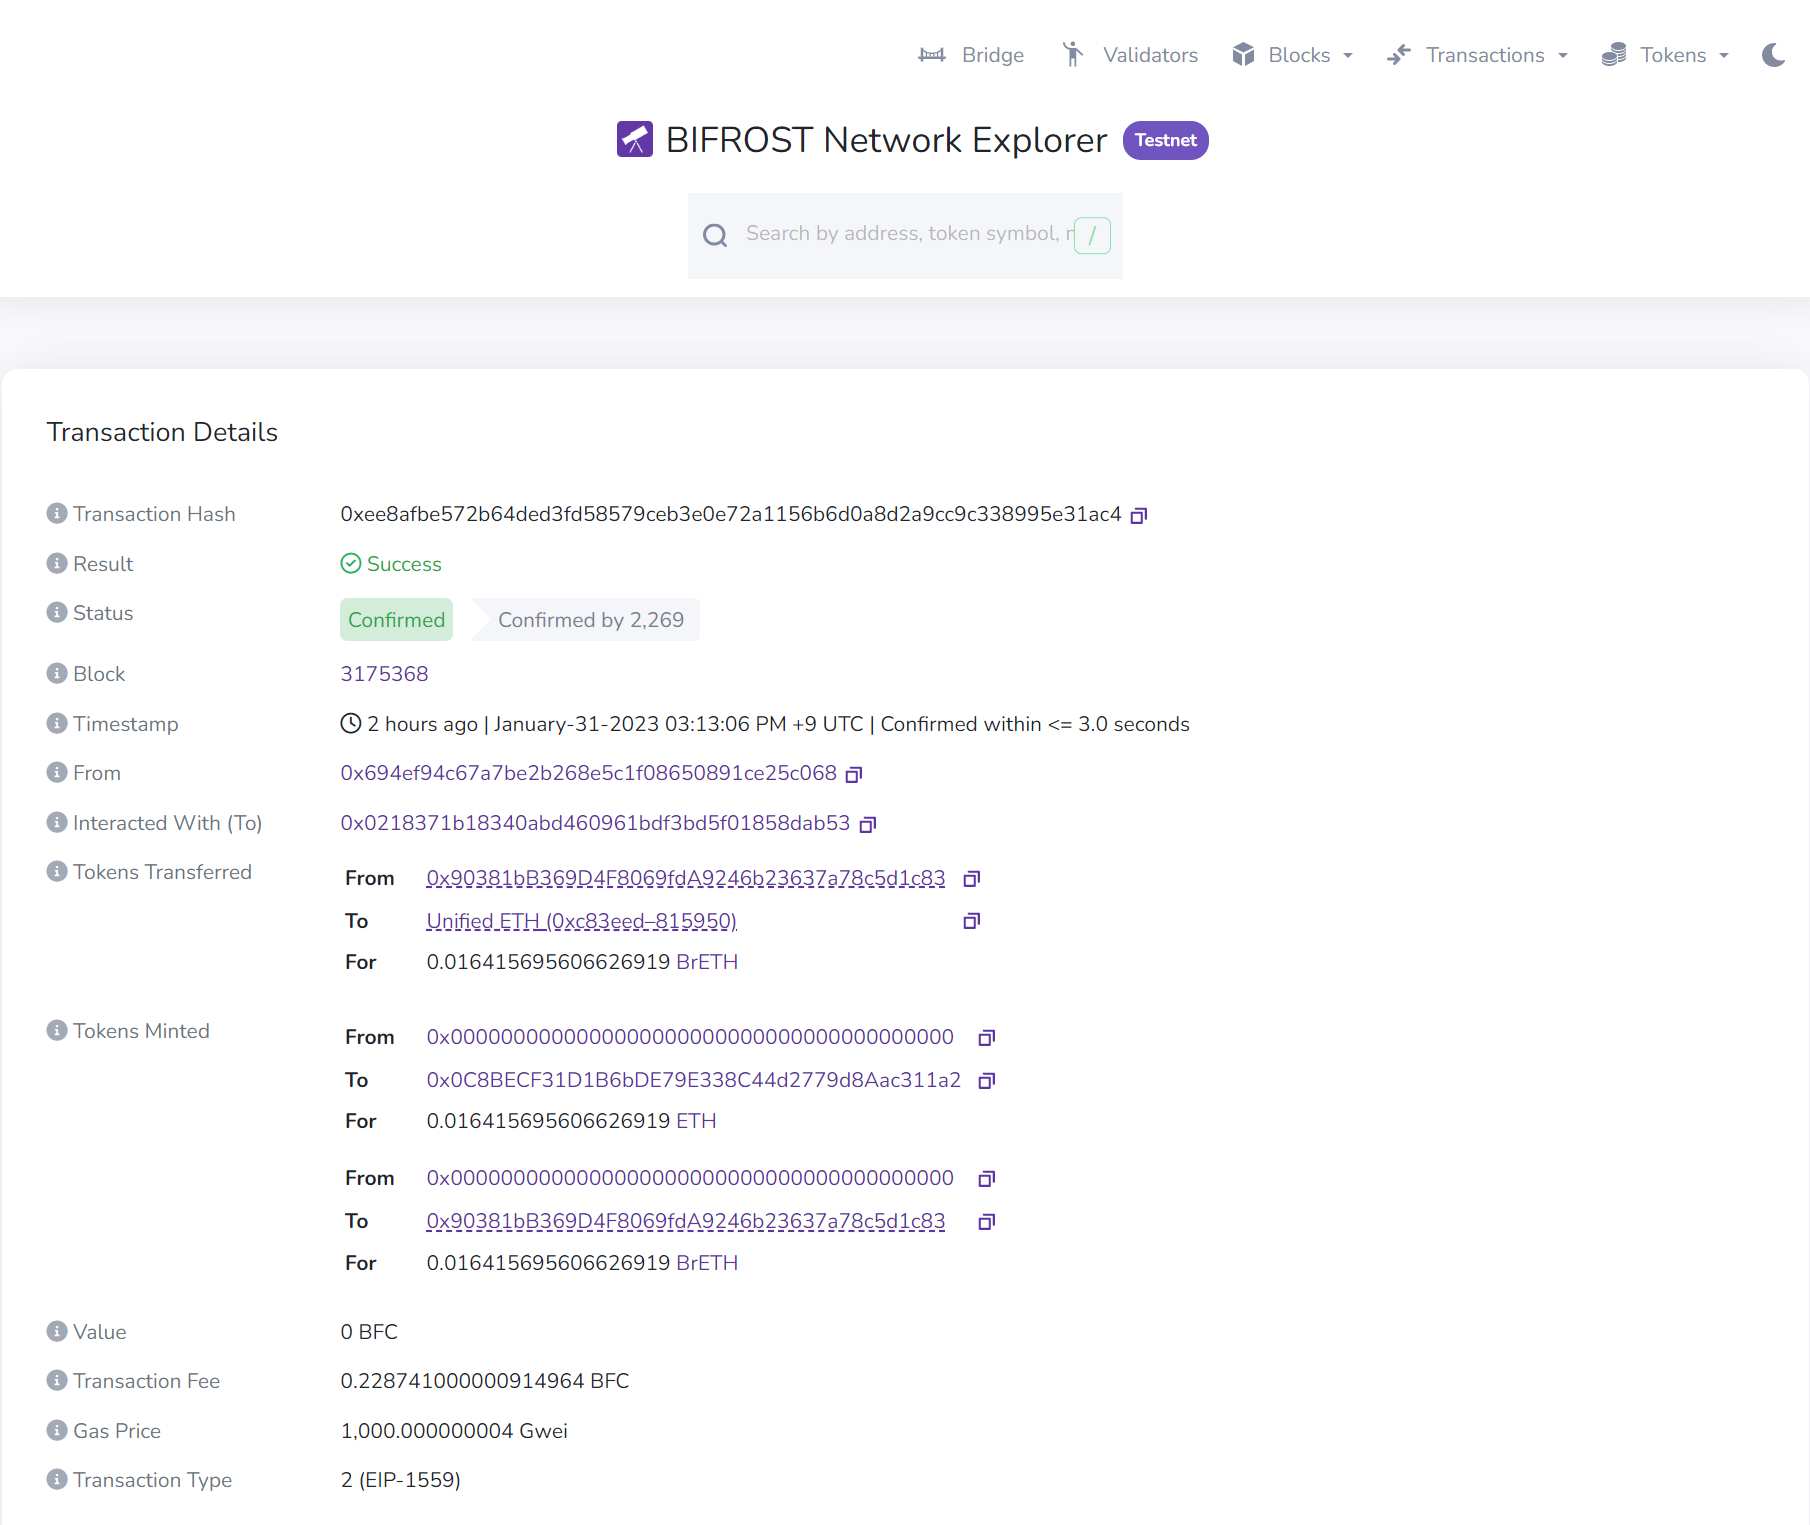Click the 1,000.000000004 Gwei gas price
Image resolution: width=1810 pixels, height=1525 pixels.
[454, 1431]
